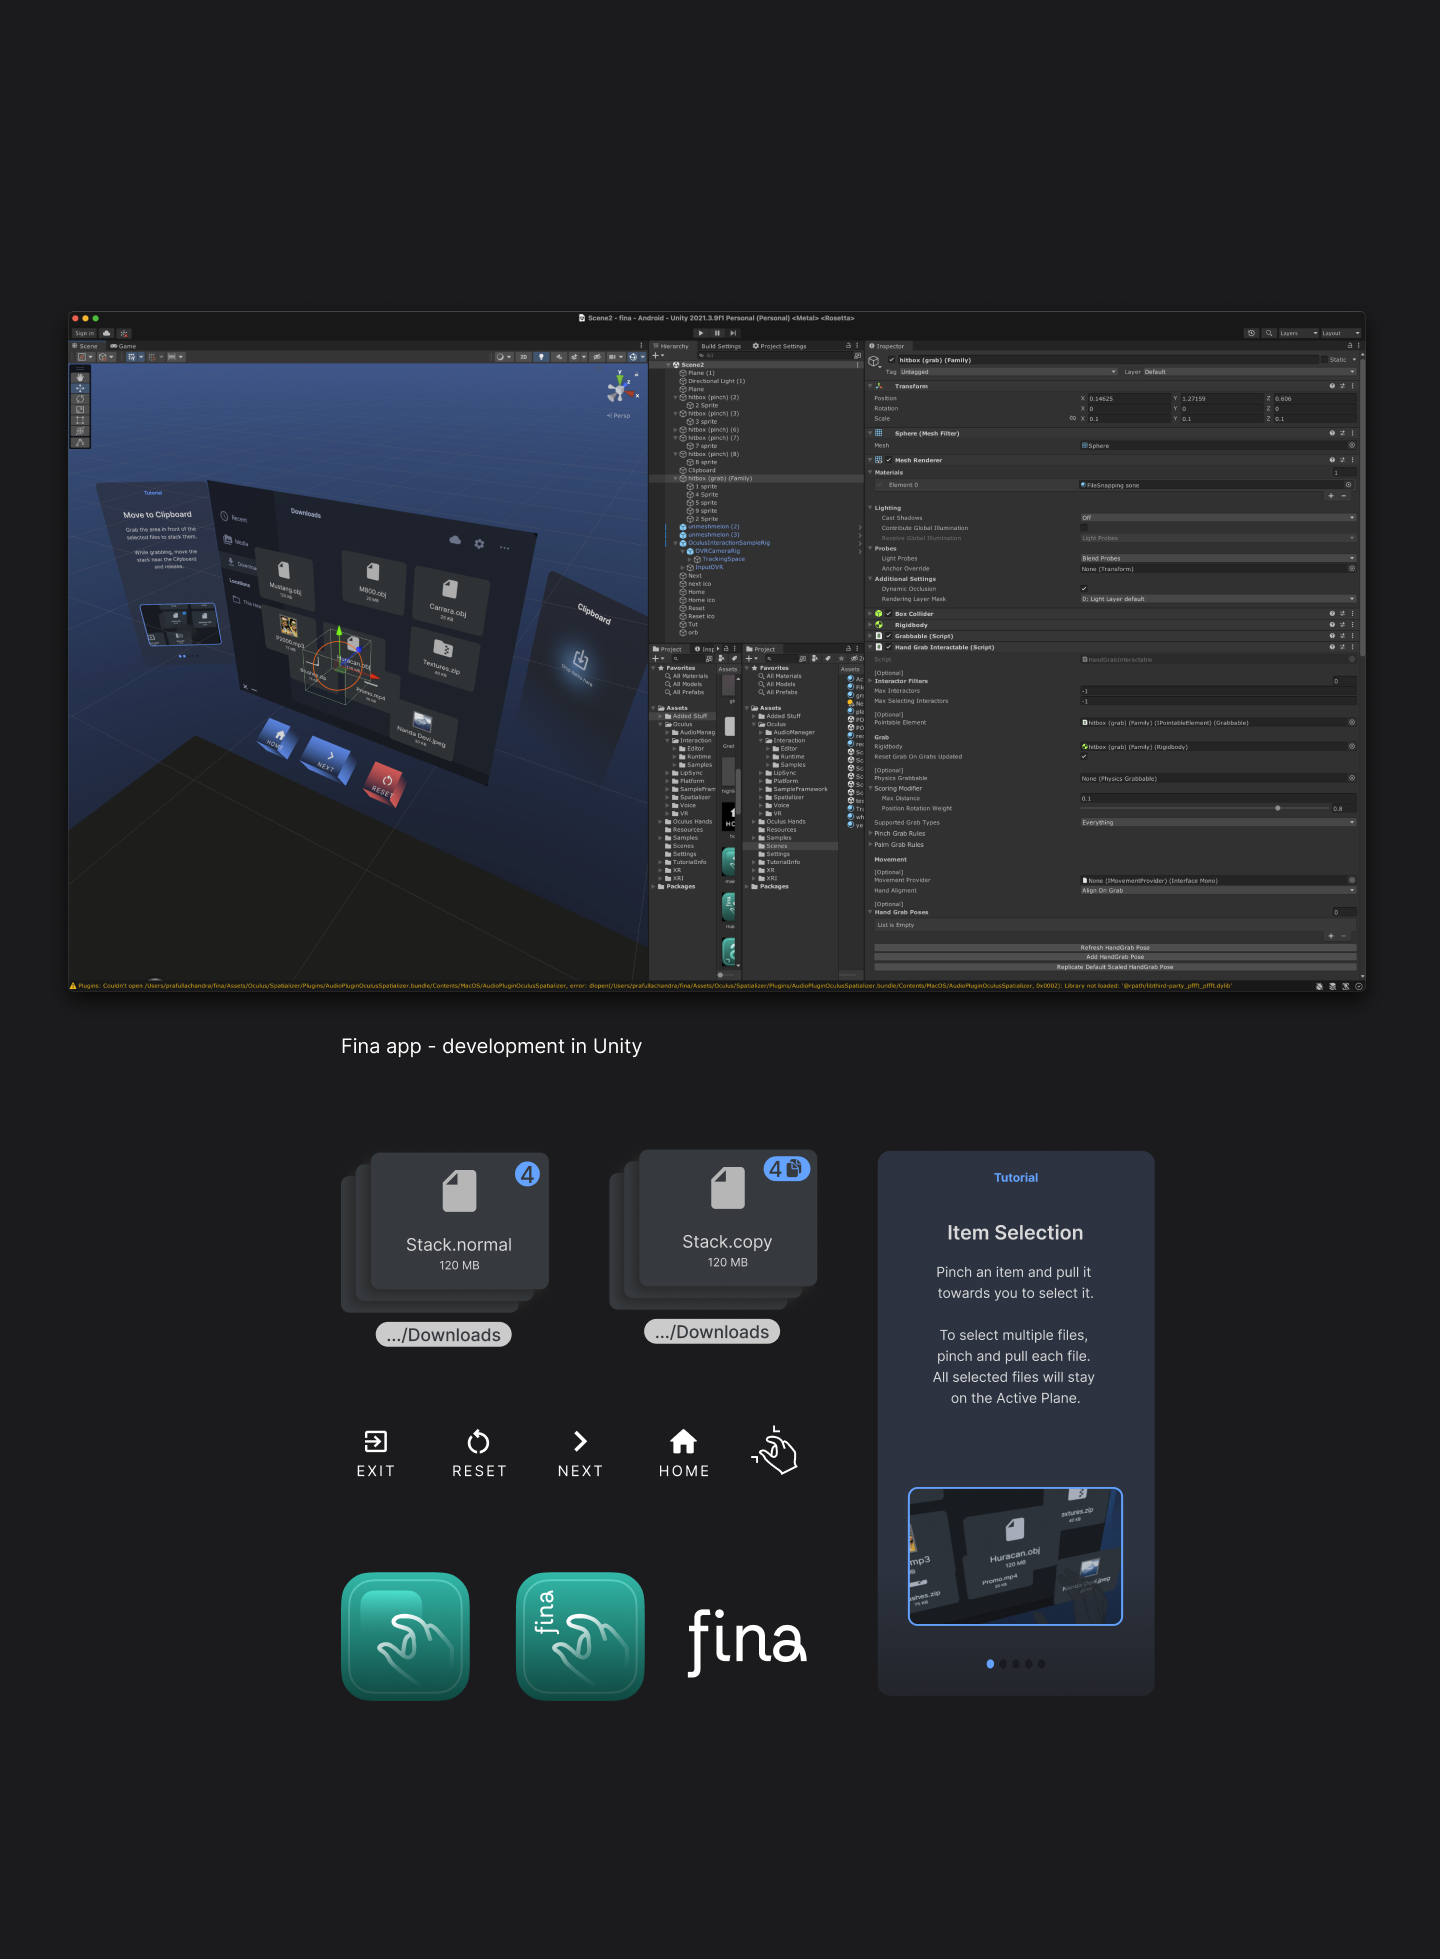The image size is (1440, 1959).
Task: Toggle Grabbable (Script) enabled checkbox
Action: (888, 636)
